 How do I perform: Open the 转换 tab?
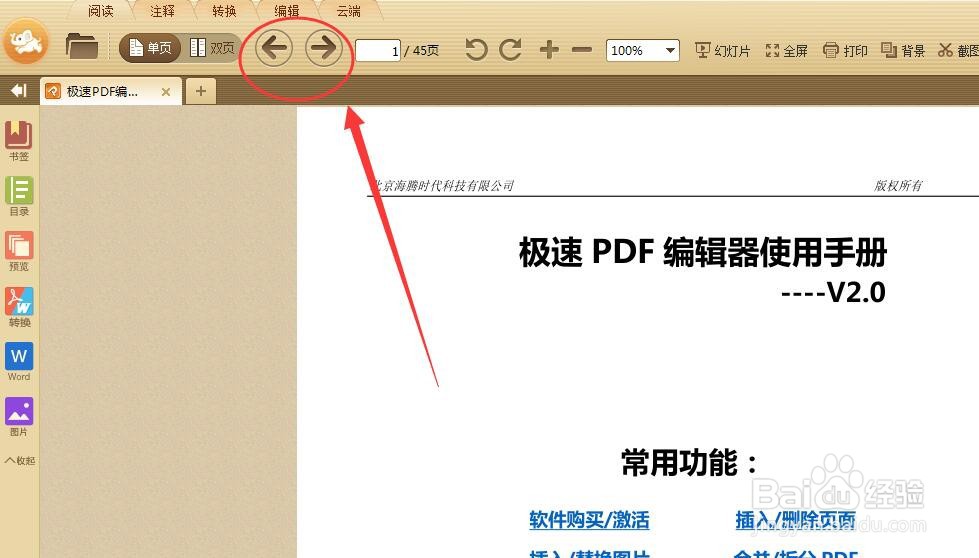click(x=224, y=11)
